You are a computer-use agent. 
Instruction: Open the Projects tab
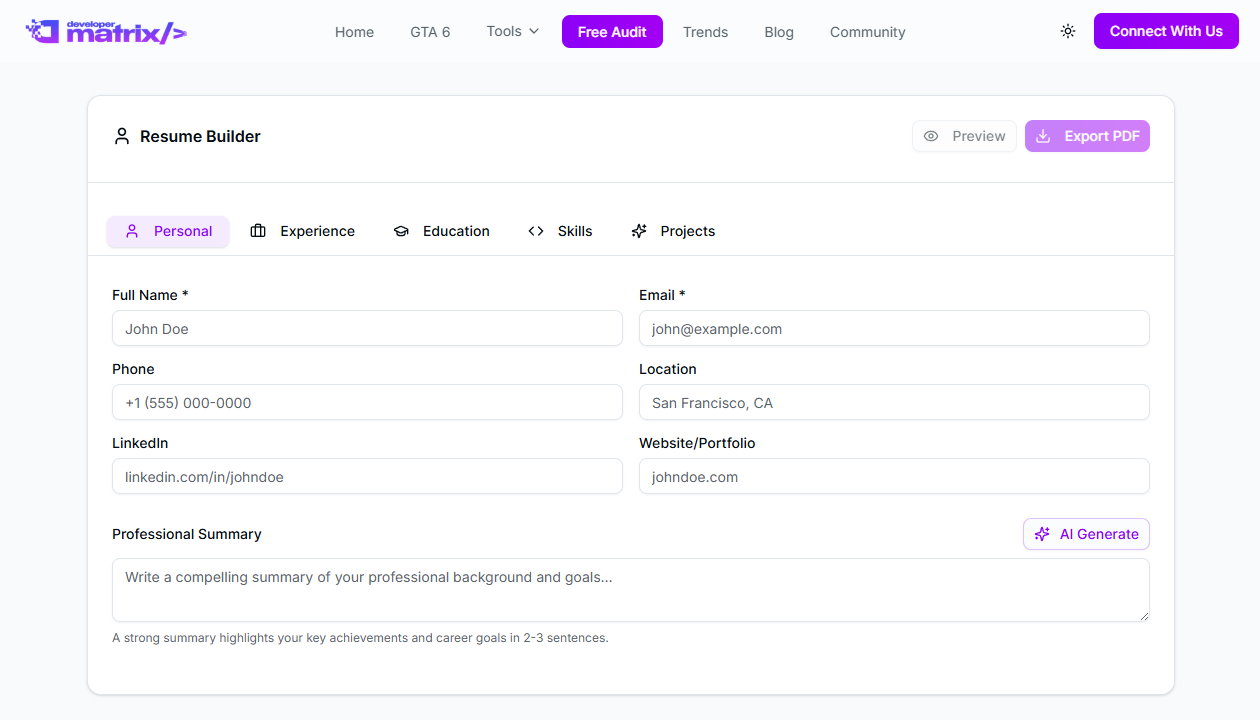673,231
